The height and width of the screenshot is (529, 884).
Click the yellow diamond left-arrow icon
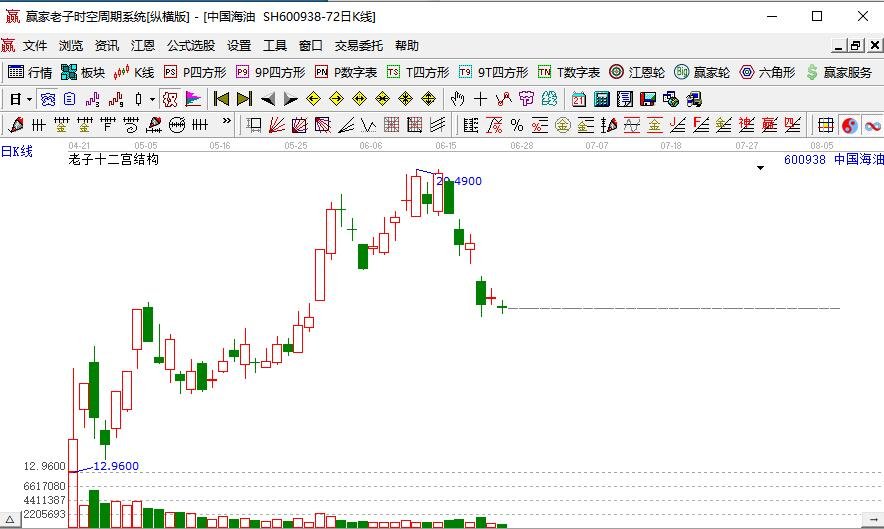coord(313,100)
